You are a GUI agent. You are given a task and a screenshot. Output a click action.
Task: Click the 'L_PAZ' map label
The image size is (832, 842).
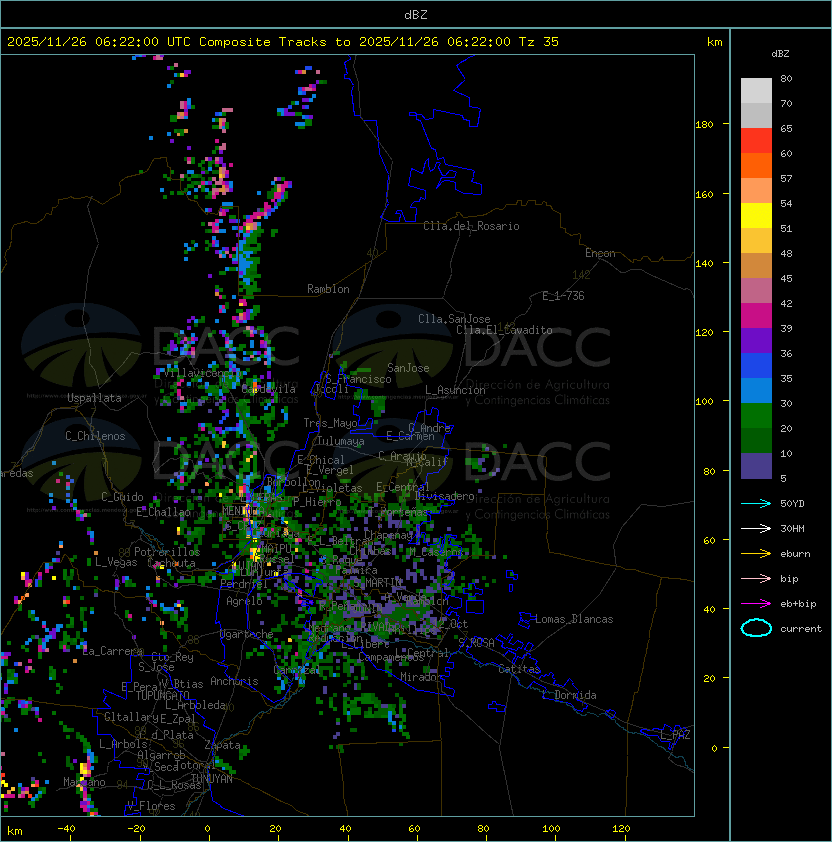coord(675,735)
